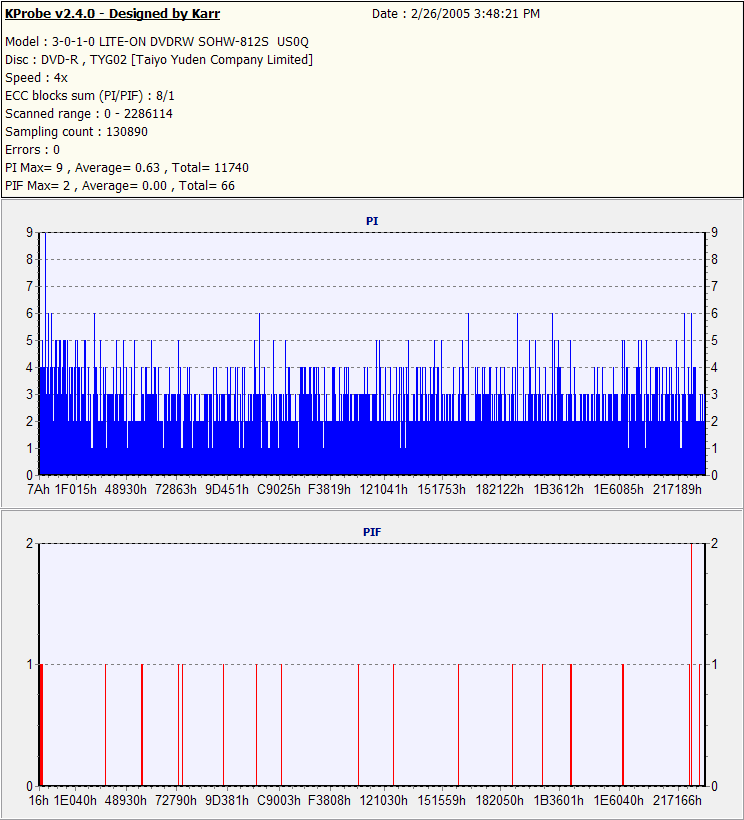Image resolution: width=744 pixels, height=820 pixels.
Task: Click the PI chart title
Action: click(x=372, y=221)
